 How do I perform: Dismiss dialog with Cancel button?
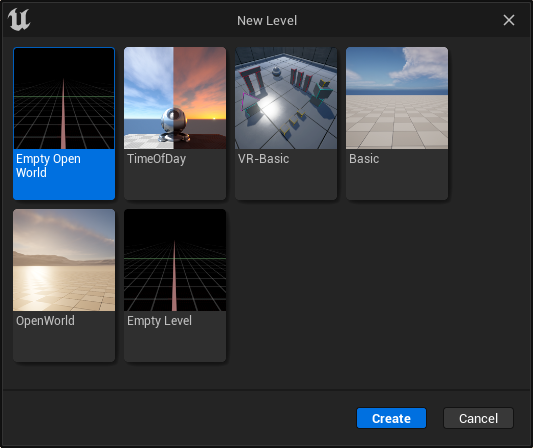click(x=478, y=418)
